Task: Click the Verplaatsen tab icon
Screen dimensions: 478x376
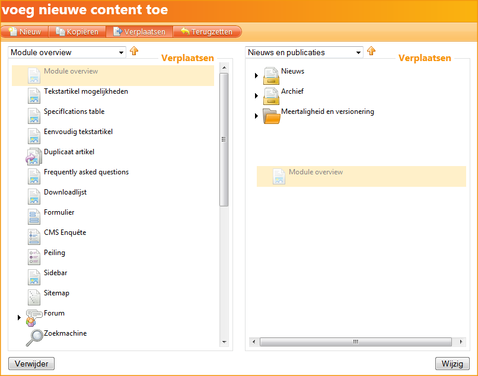Action: coord(118,31)
